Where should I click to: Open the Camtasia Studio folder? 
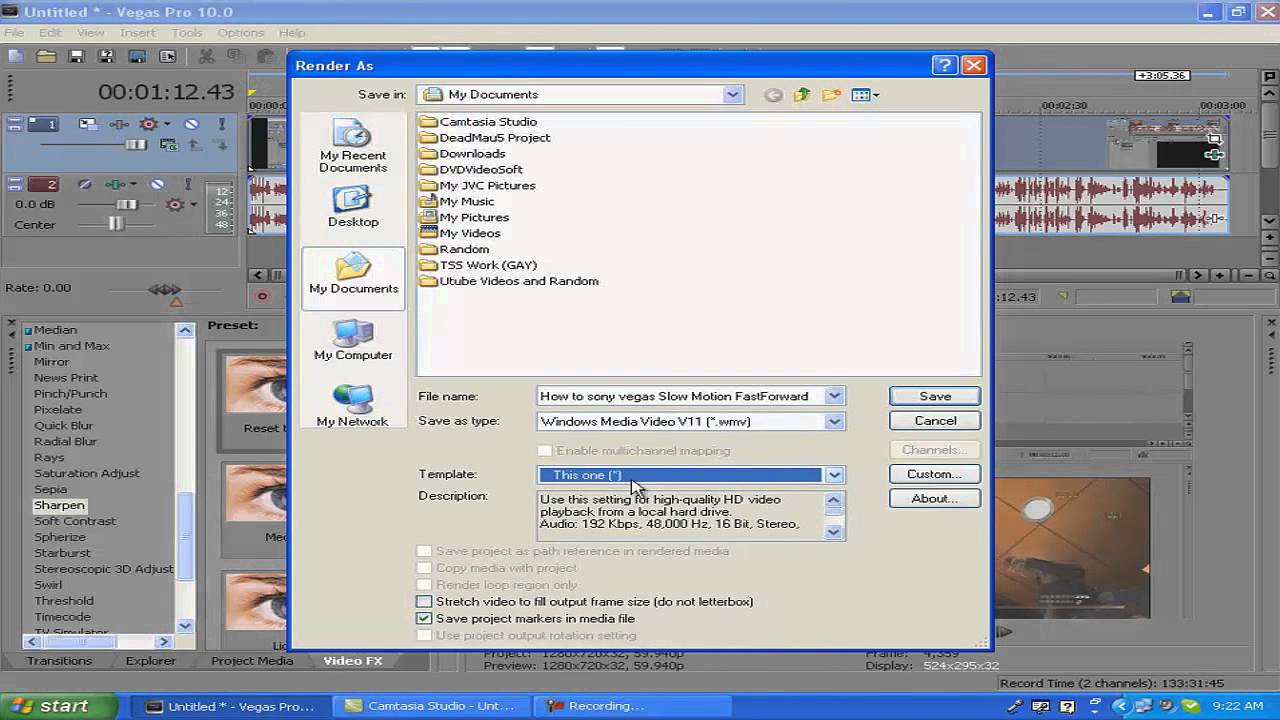478,122
